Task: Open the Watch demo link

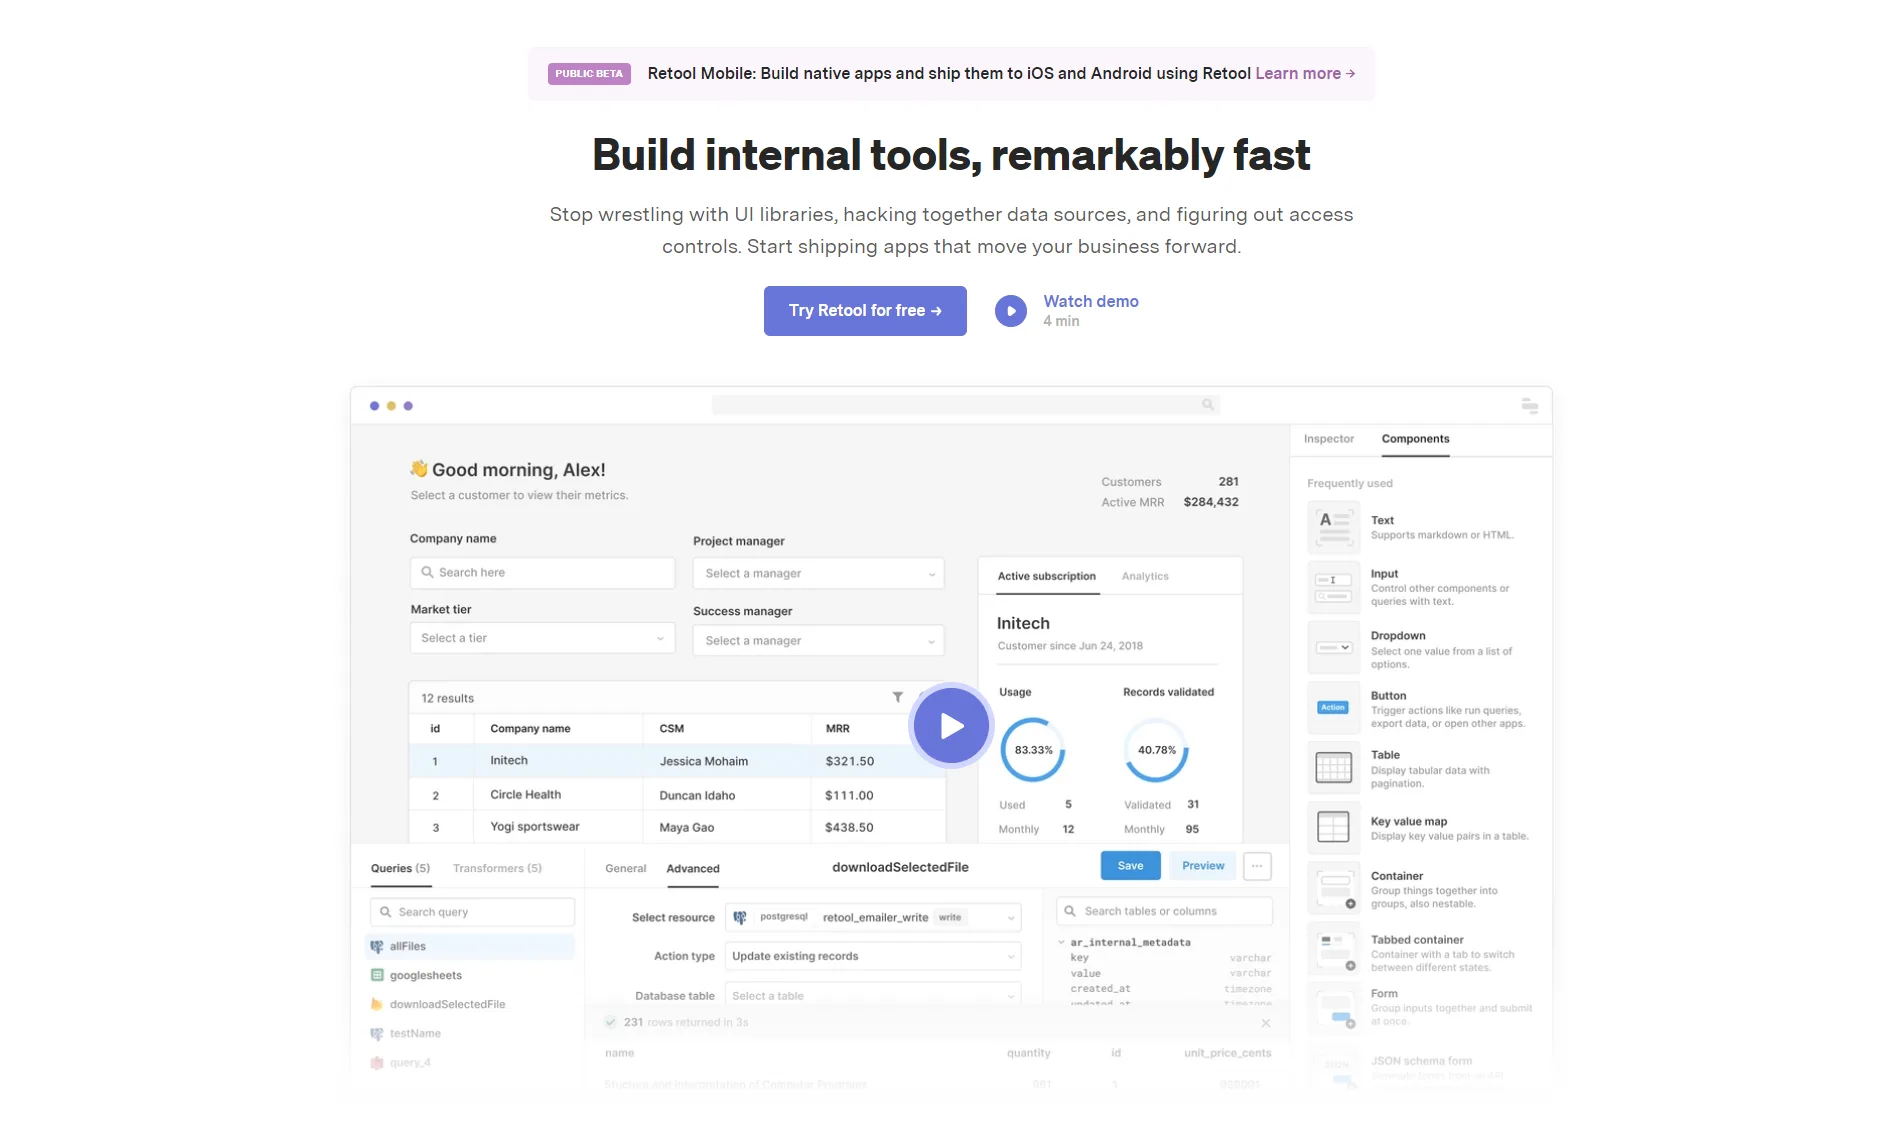Action: pyautogui.click(x=1090, y=301)
